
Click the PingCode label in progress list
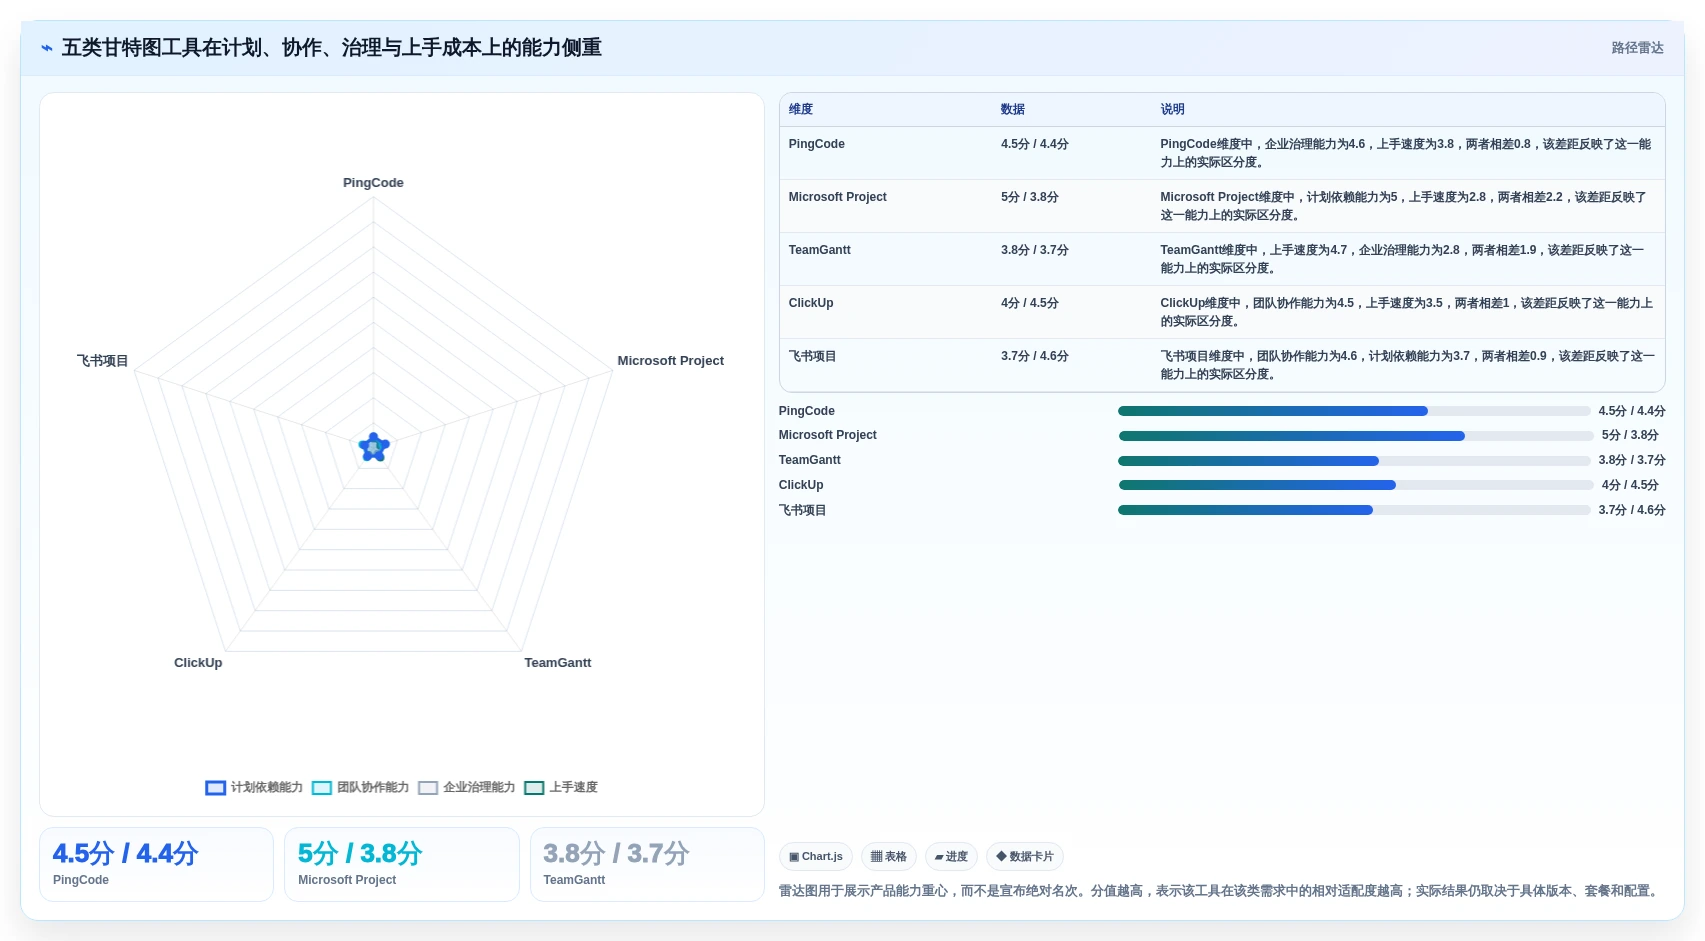click(x=806, y=411)
